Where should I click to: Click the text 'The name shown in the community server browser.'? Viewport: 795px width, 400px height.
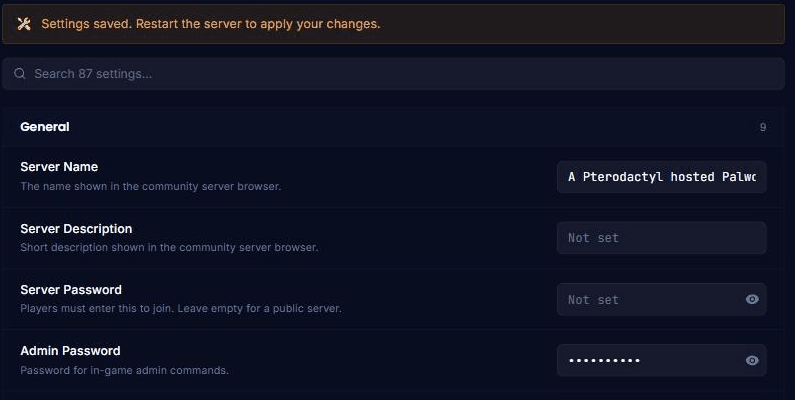coord(151,186)
